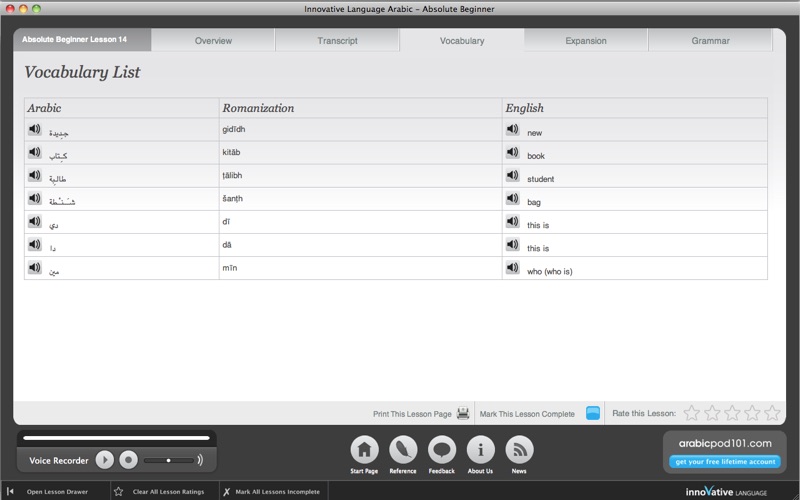The width and height of the screenshot is (800, 500).
Task: Play the voice recorder recording
Action: [x=105, y=460]
